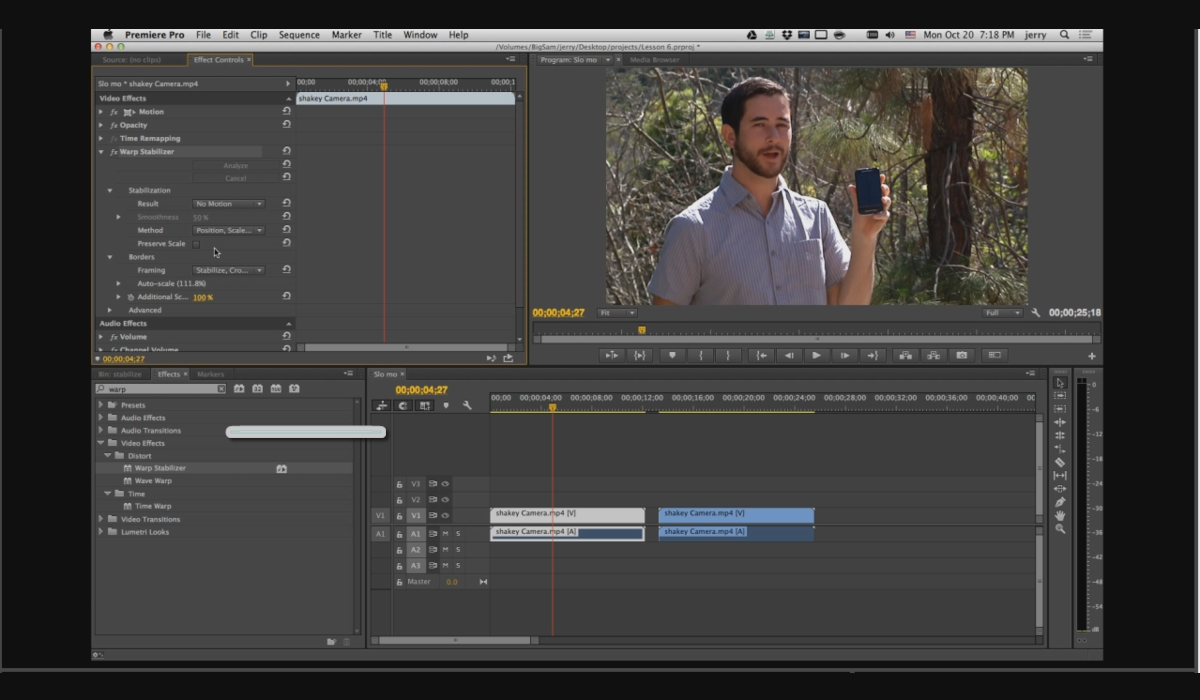This screenshot has height=700, width=1200.
Task: Add marker in timeline header
Action: (x=446, y=405)
